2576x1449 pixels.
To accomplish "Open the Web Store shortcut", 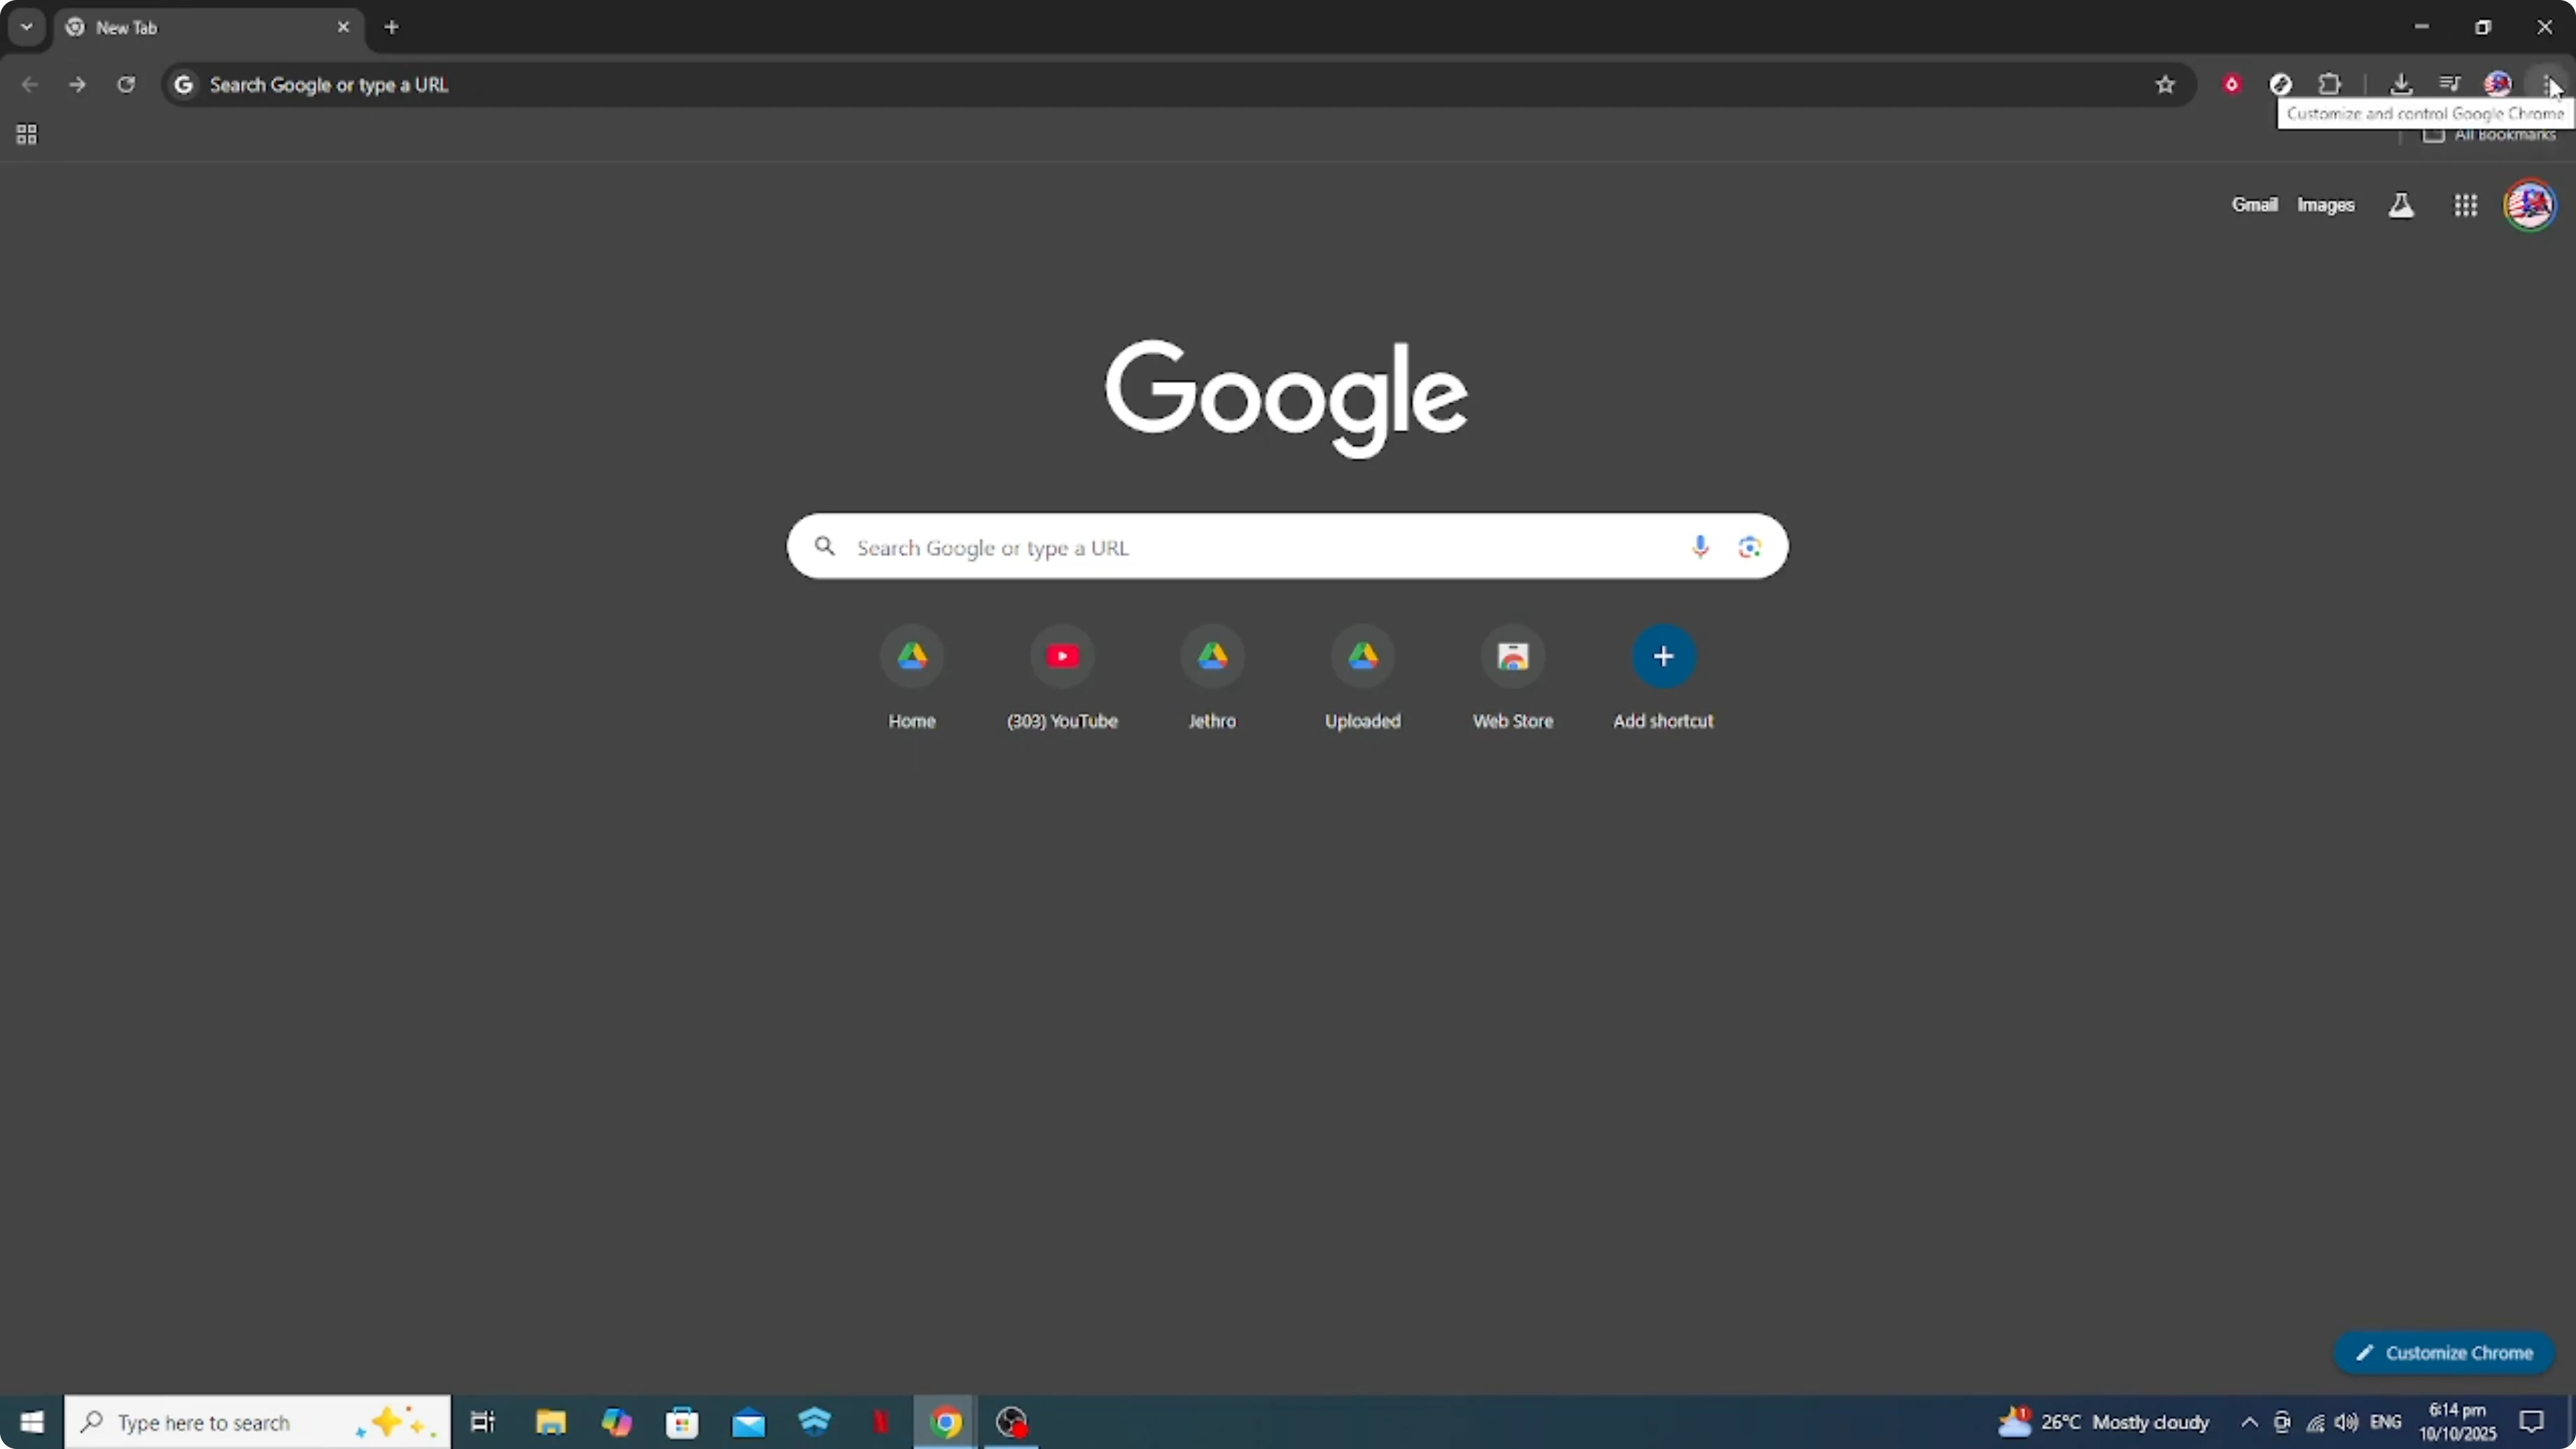I will [x=1513, y=678].
